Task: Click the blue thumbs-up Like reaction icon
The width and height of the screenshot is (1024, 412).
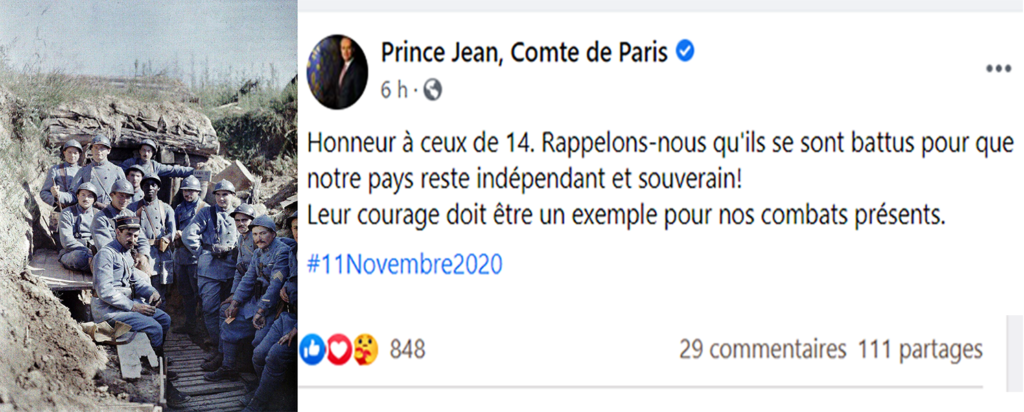Action: [313, 349]
